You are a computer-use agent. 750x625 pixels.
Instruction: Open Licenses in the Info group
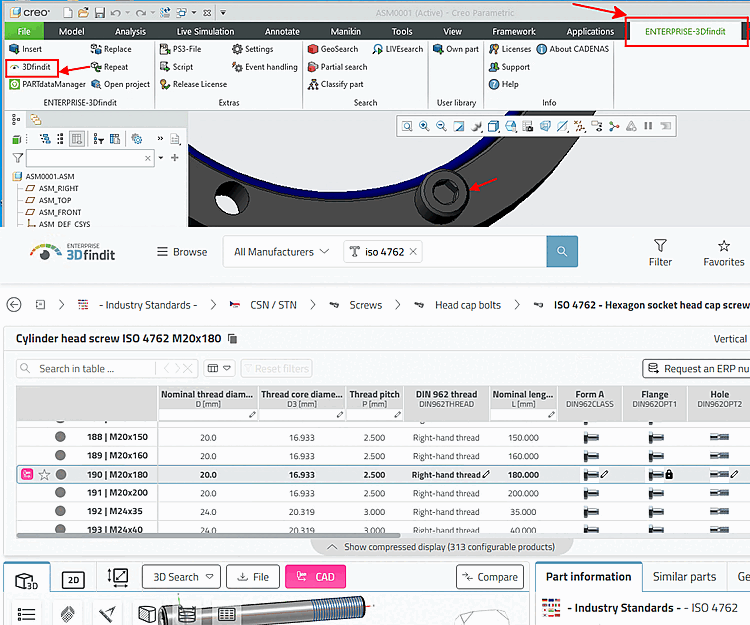[510, 49]
